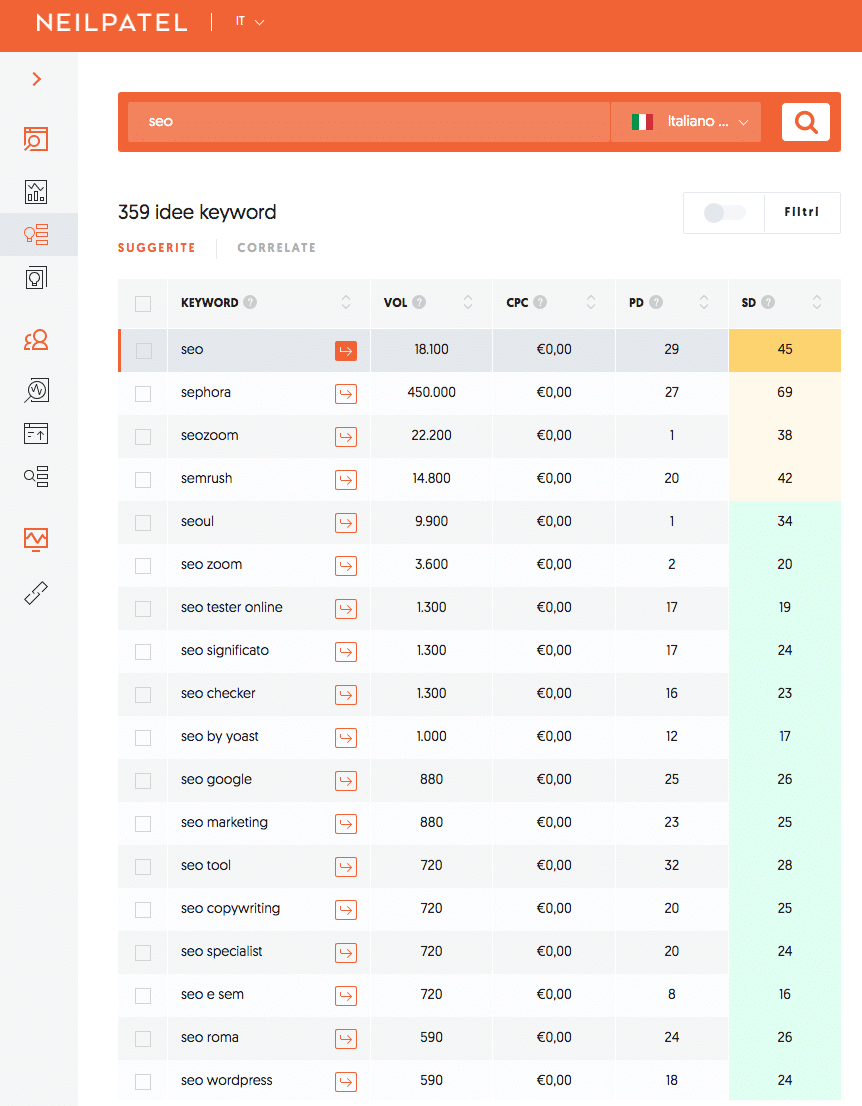The width and height of the screenshot is (862, 1106).
Task: Click the search magnifier button
Action: [806, 122]
